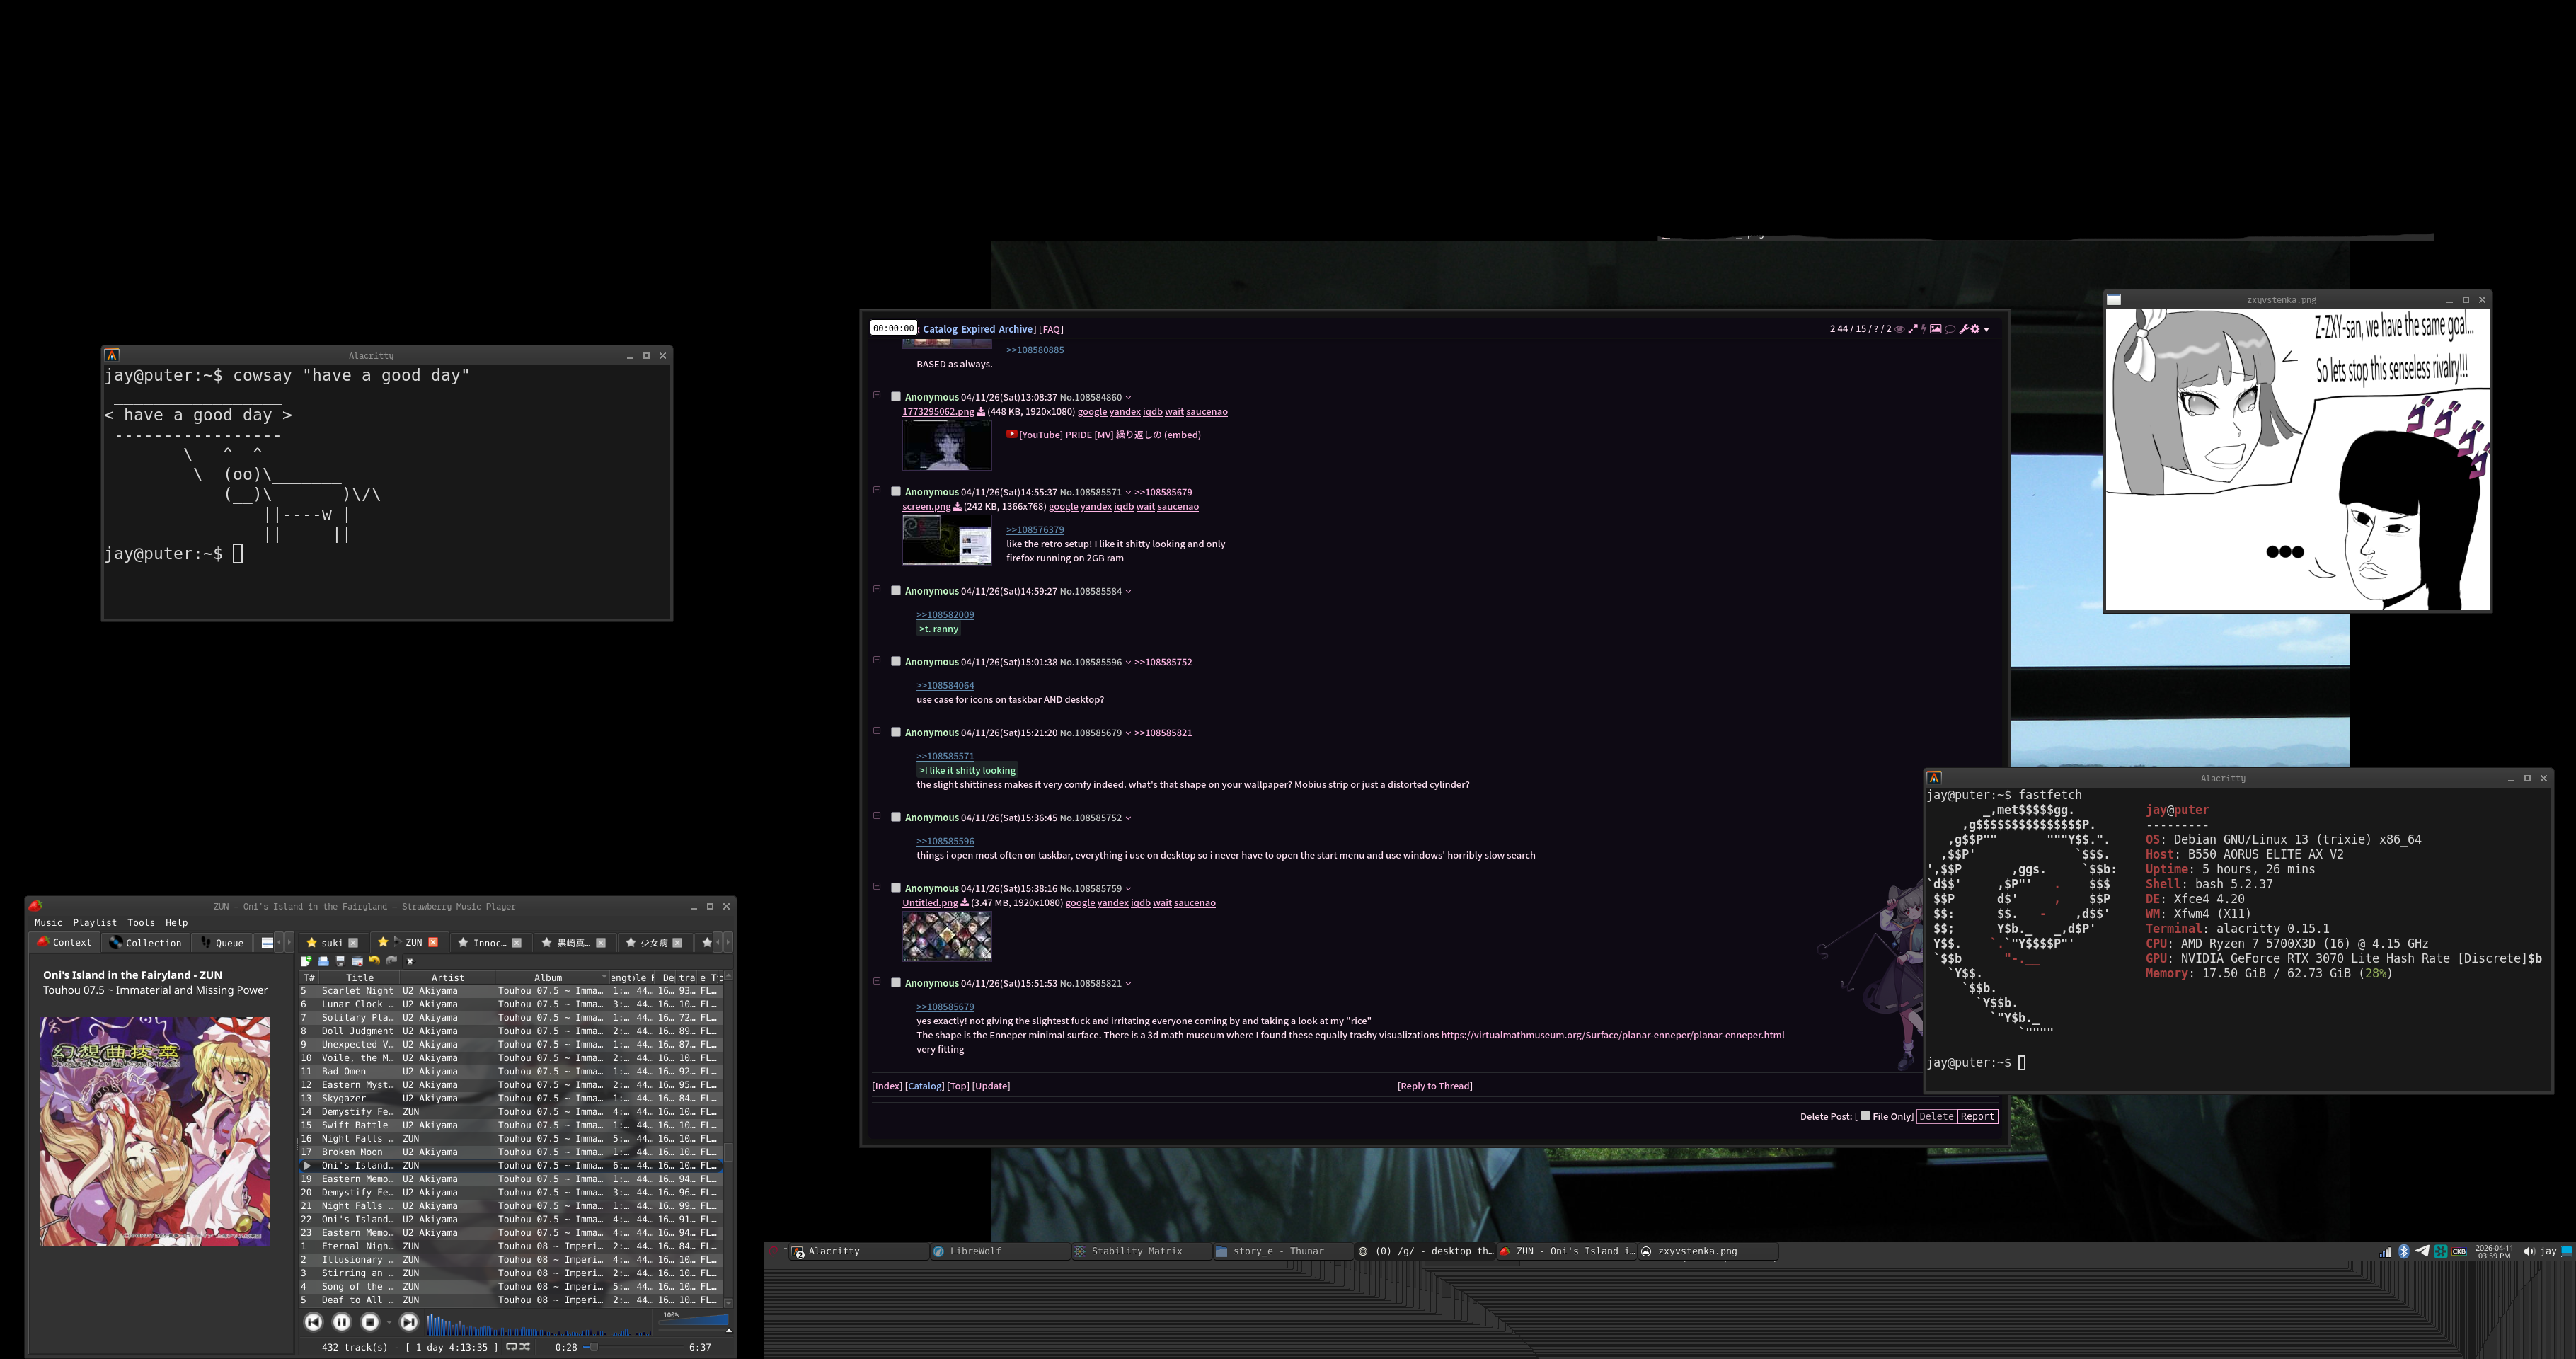Open the stop button's dropdown arrow
Image resolution: width=2576 pixels, height=1359 pixels.
[x=389, y=1323]
